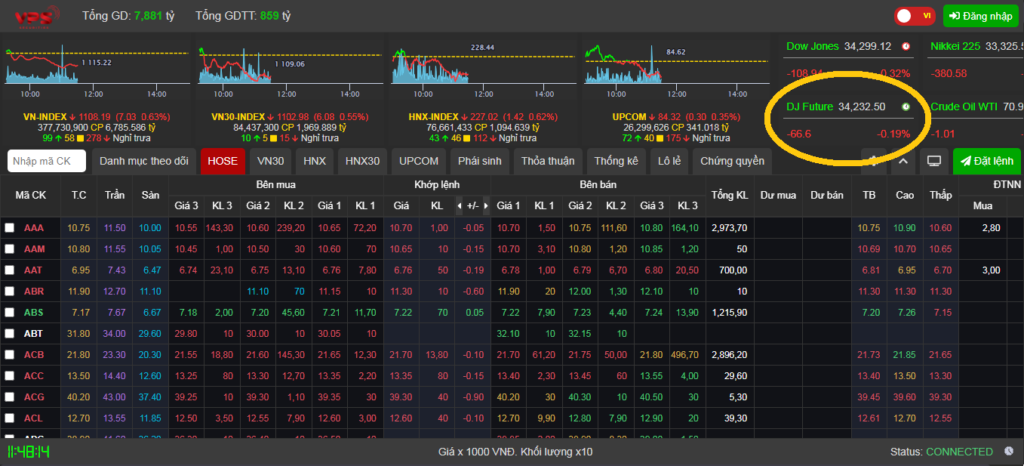1024x466 pixels.
Task: Switch to the HNX30 tab
Action: pyautogui.click(x=362, y=161)
